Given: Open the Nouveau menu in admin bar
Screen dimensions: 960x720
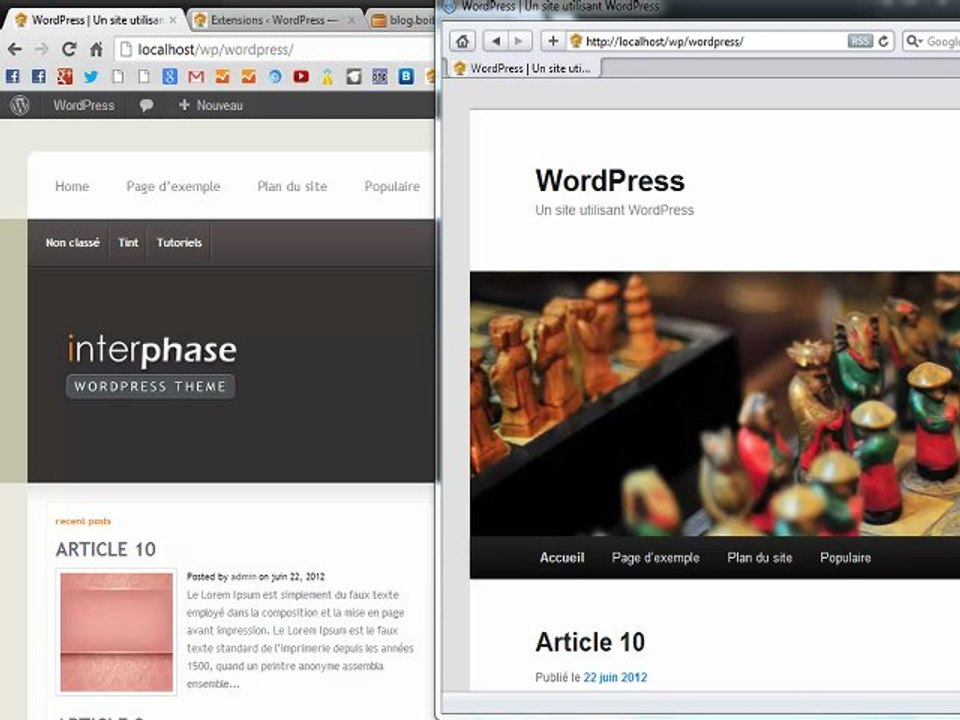Looking at the screenshot, I should (211, 105).
